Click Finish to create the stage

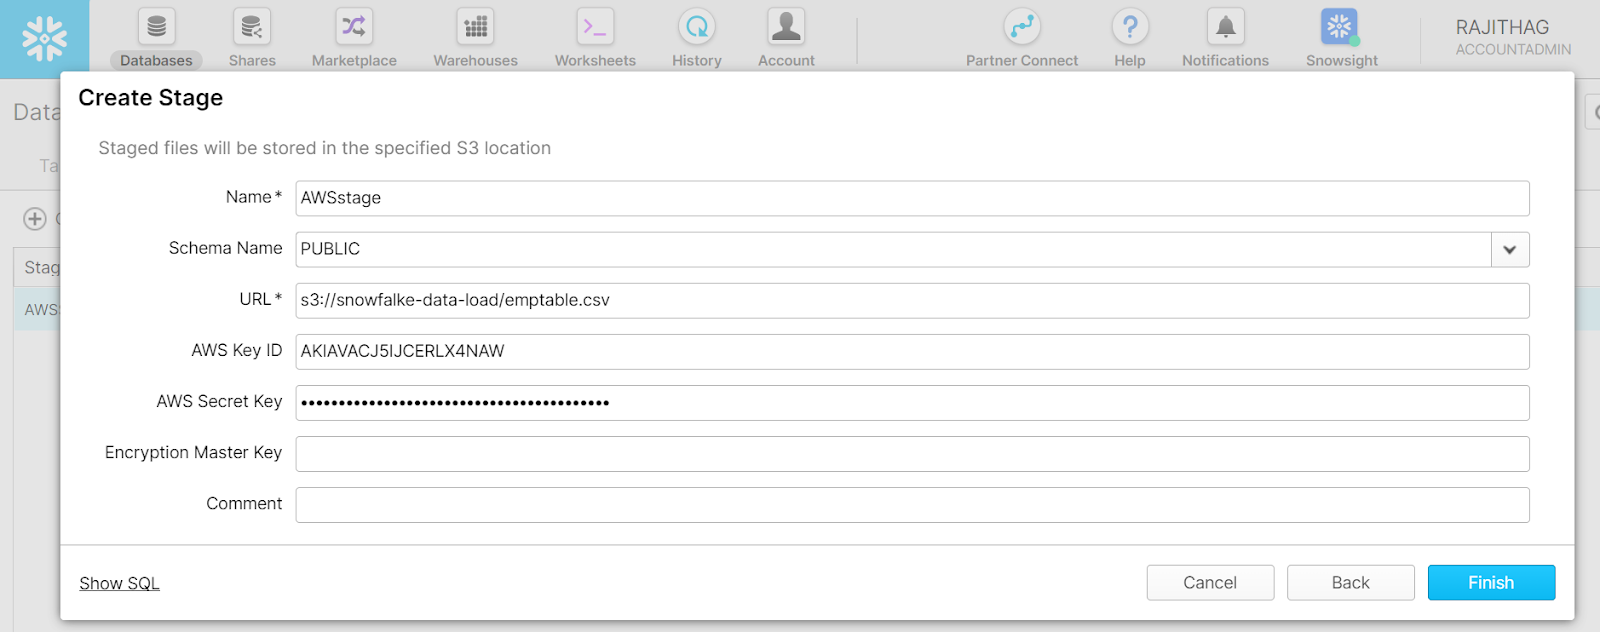click(1491, 582)
